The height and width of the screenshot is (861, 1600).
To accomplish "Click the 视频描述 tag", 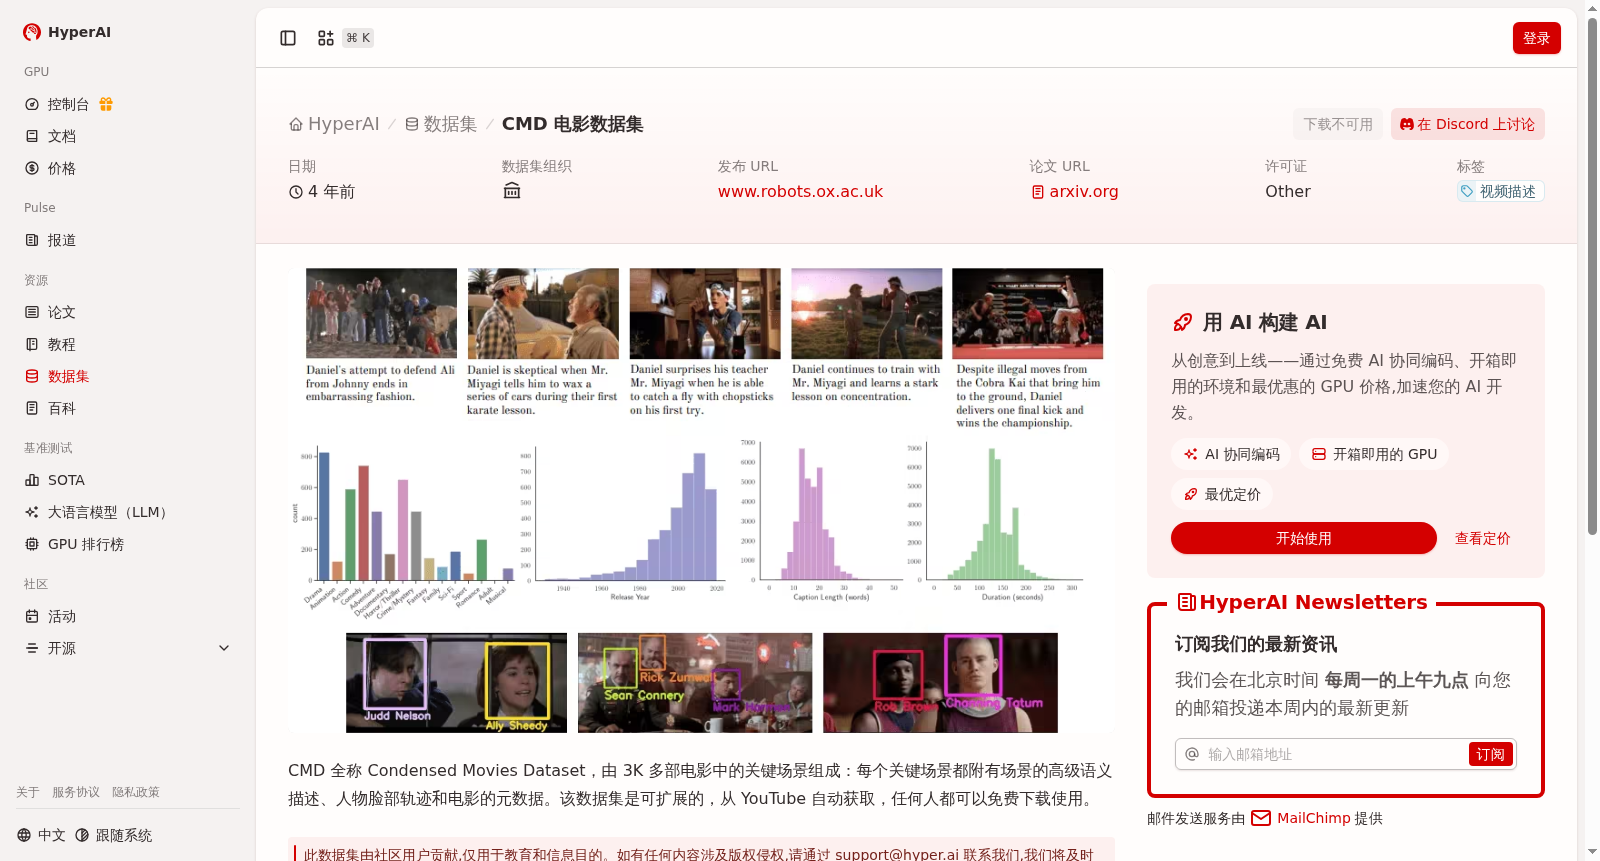I will click(1500, 191).
